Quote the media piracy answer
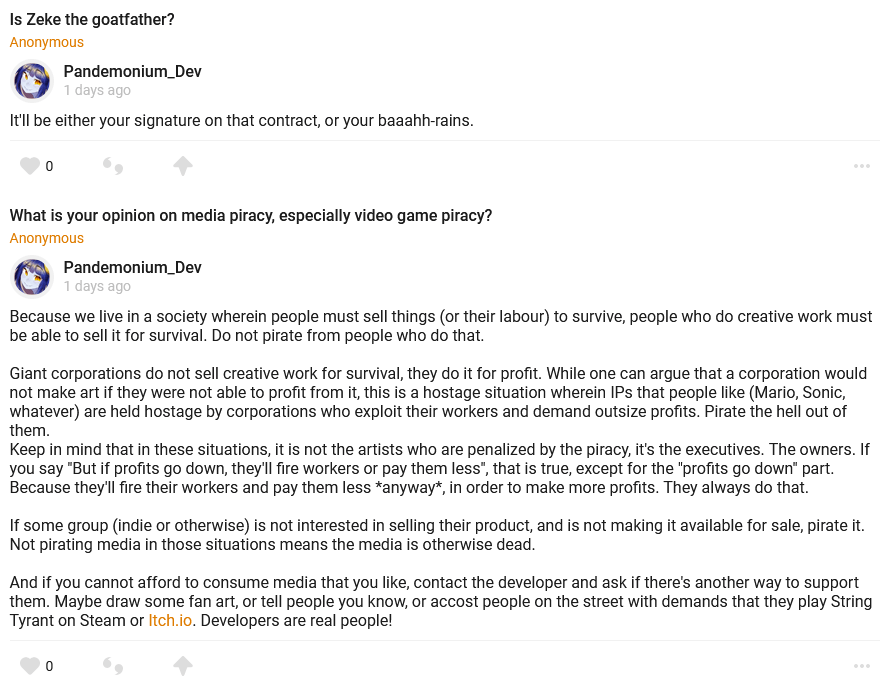890x686 pixels. click(113, 665)
